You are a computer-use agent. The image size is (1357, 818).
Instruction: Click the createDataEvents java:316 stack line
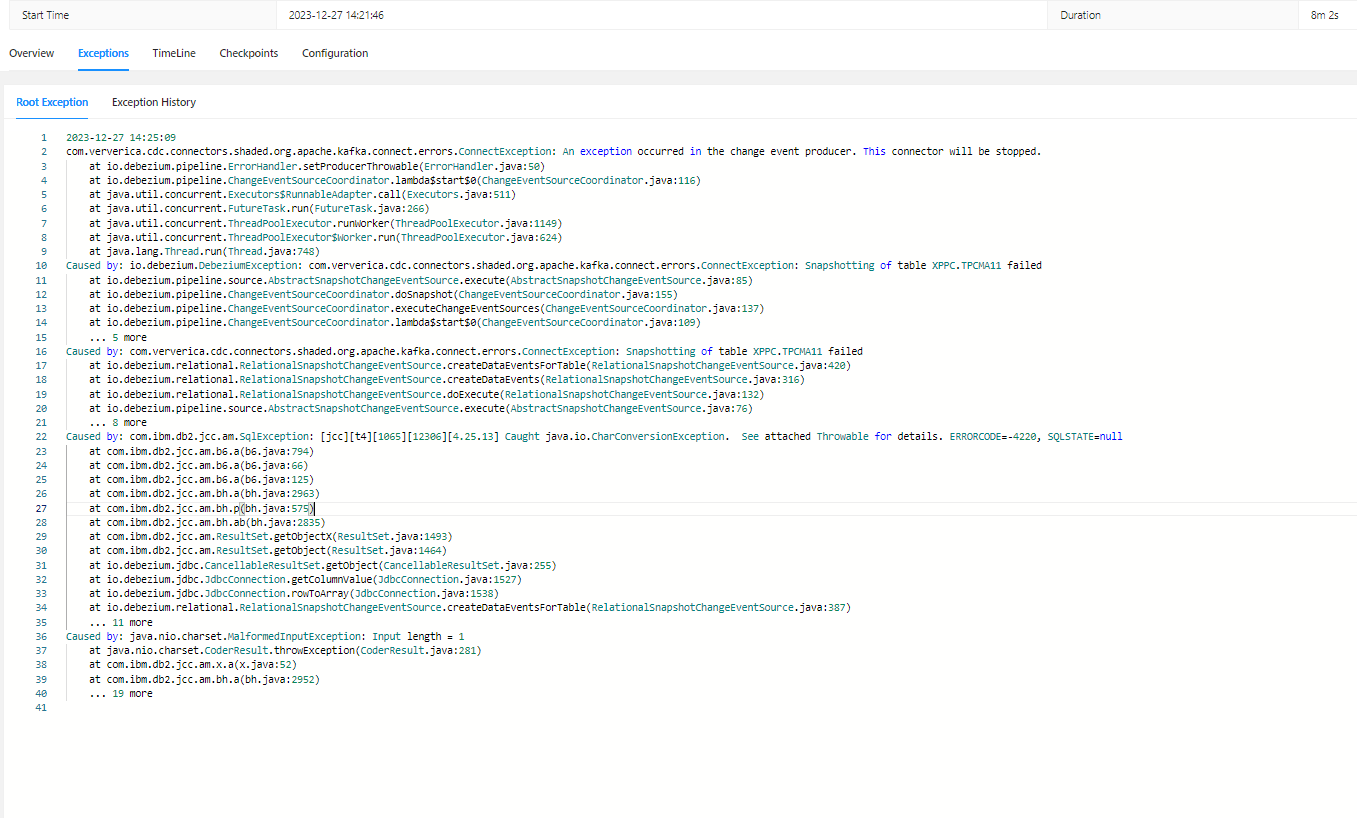pos(447,380)
